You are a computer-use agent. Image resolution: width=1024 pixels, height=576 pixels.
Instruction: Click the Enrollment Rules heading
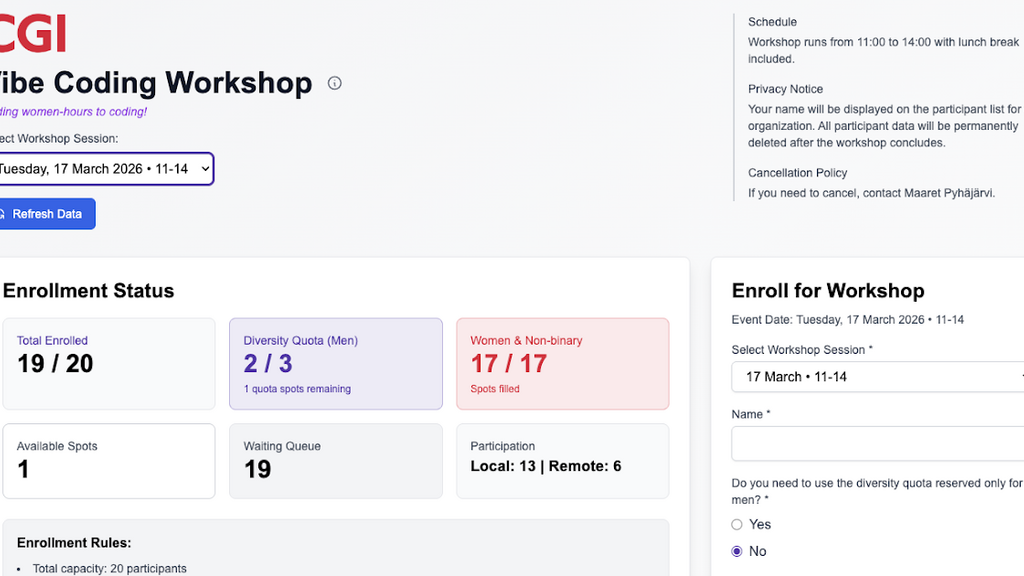(74, 543)
